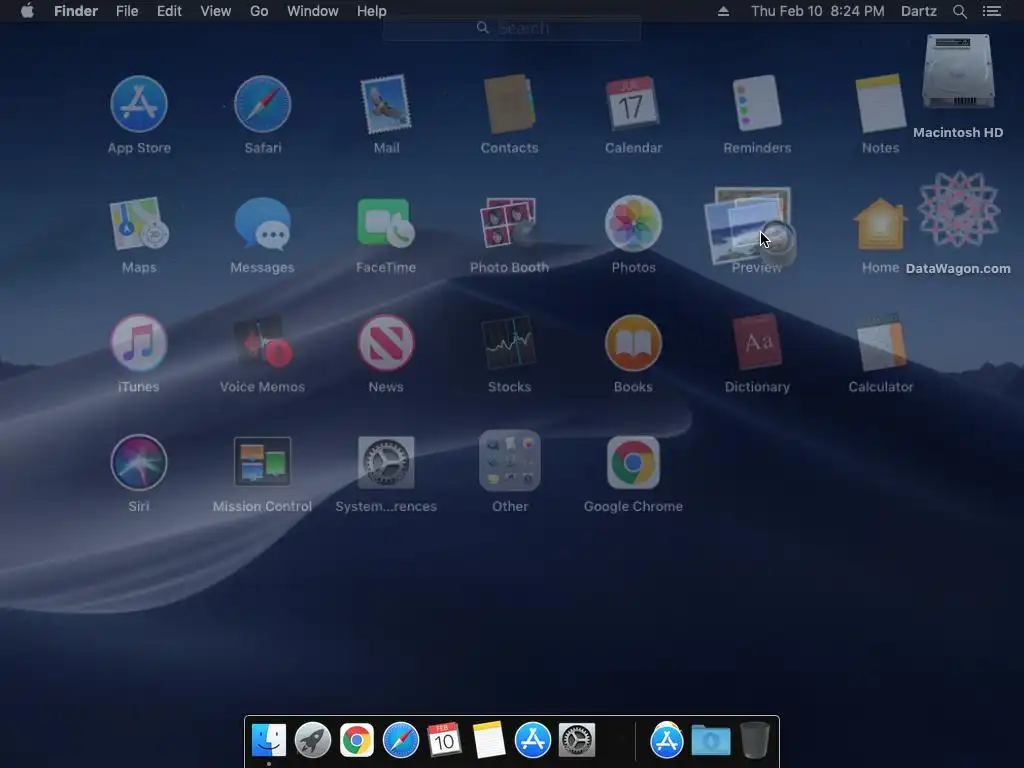This screenshot has width=1024, height=768.
Task: Launch the Home app
Action: tap(880, 224)
